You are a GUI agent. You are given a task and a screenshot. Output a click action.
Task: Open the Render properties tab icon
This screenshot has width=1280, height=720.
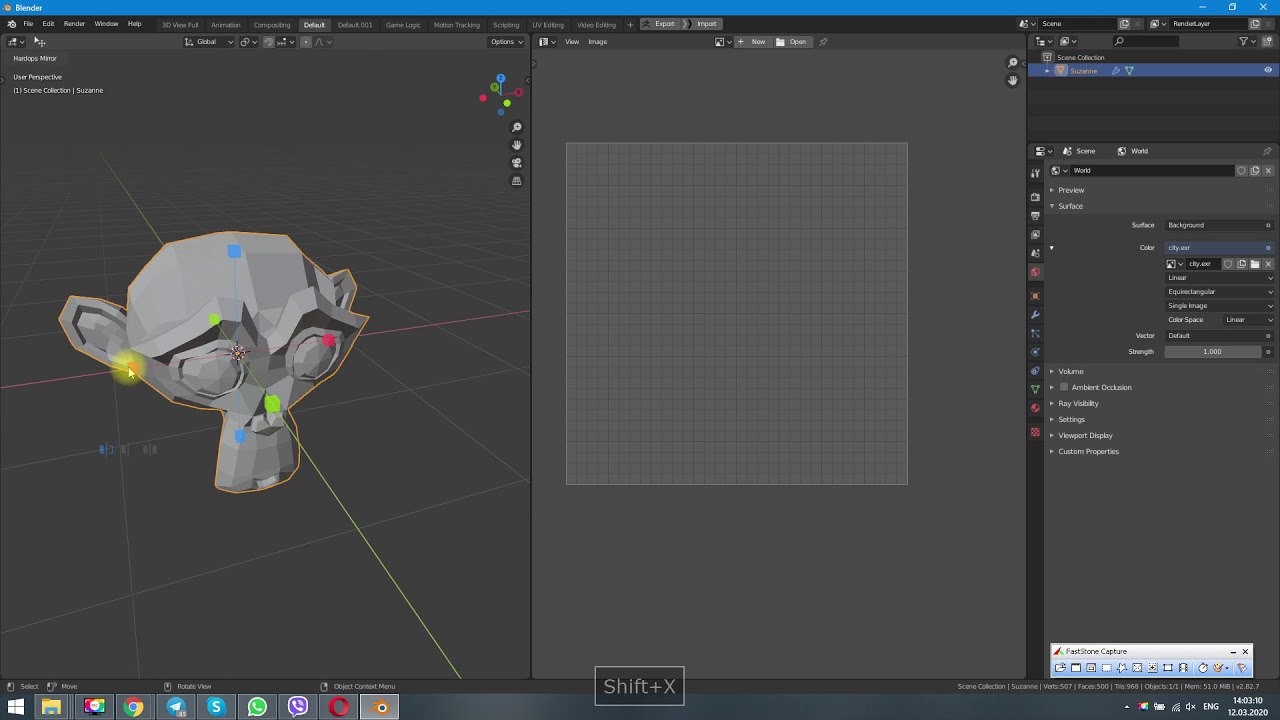(1035, 197)
